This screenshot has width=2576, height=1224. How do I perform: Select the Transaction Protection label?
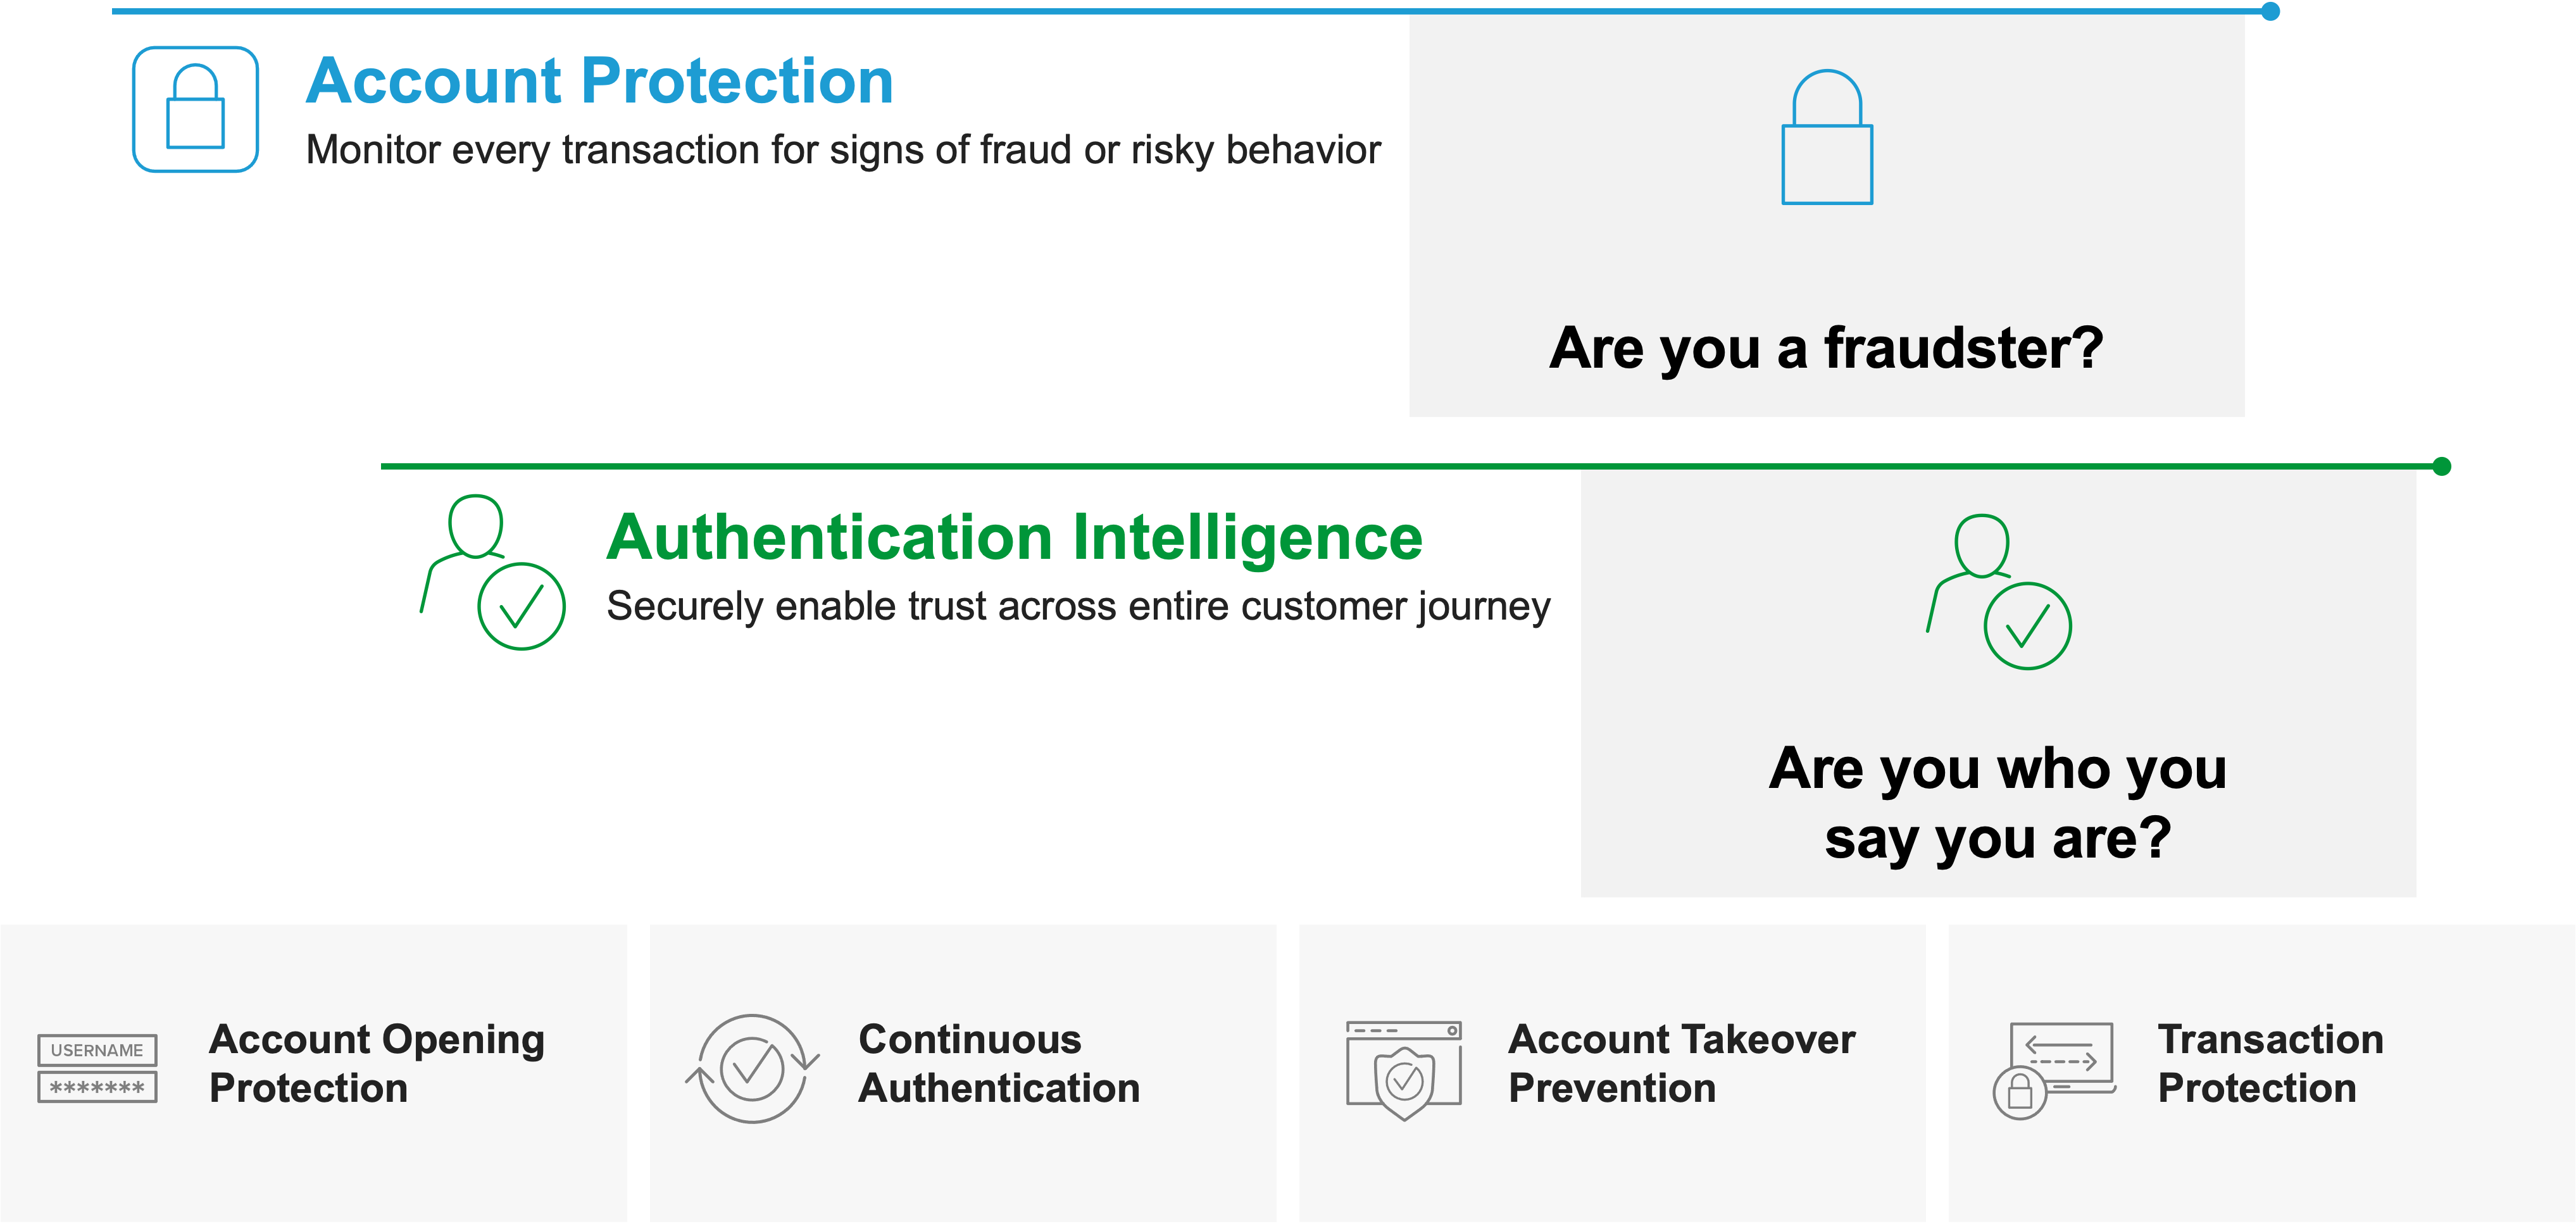2270,1063
